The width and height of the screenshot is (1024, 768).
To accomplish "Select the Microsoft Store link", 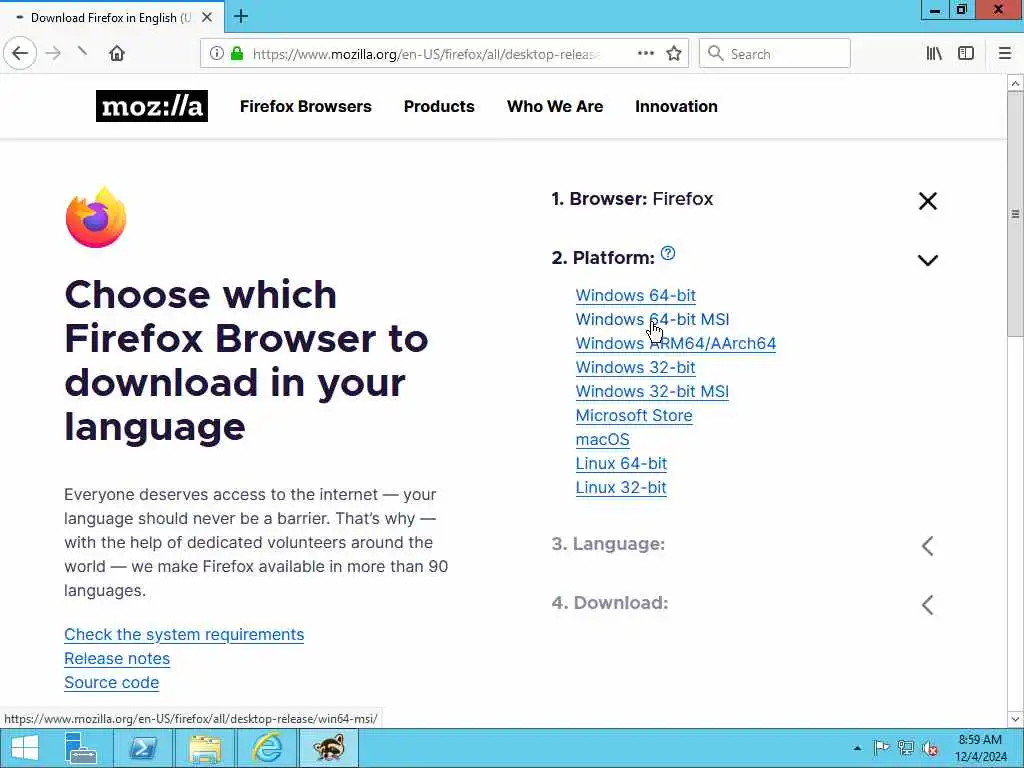I will pos(633,416).
